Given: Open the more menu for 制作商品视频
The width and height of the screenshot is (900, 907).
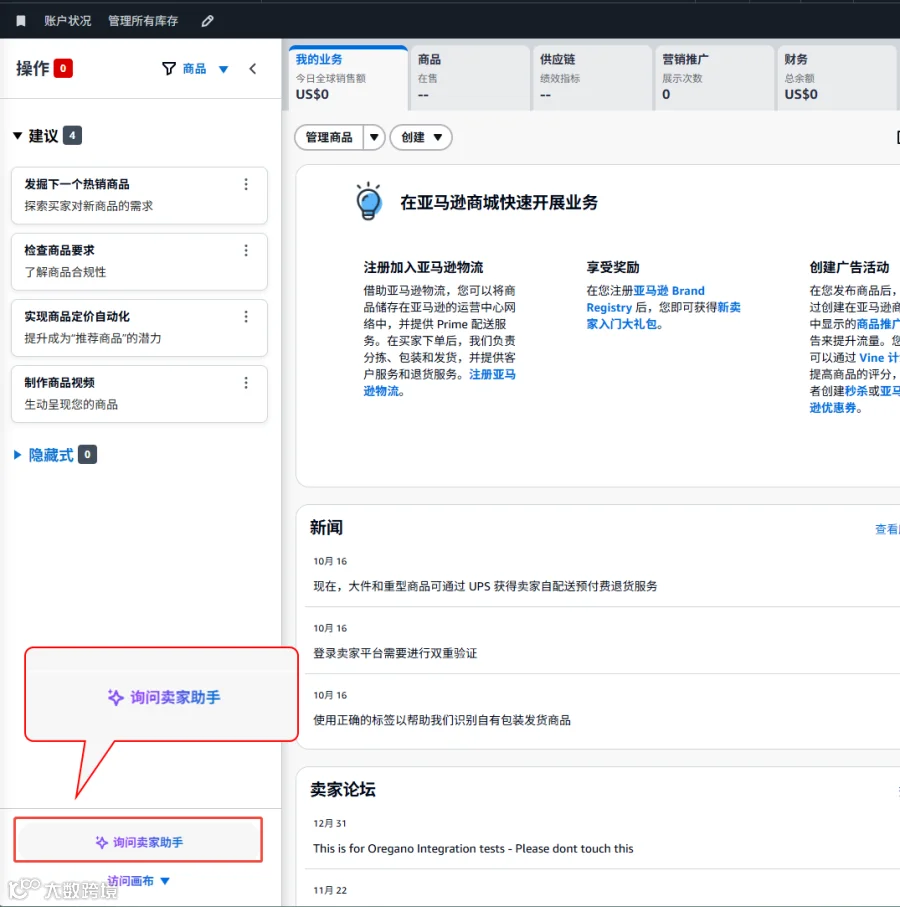Looking at the screenshot, I should 246,383.
